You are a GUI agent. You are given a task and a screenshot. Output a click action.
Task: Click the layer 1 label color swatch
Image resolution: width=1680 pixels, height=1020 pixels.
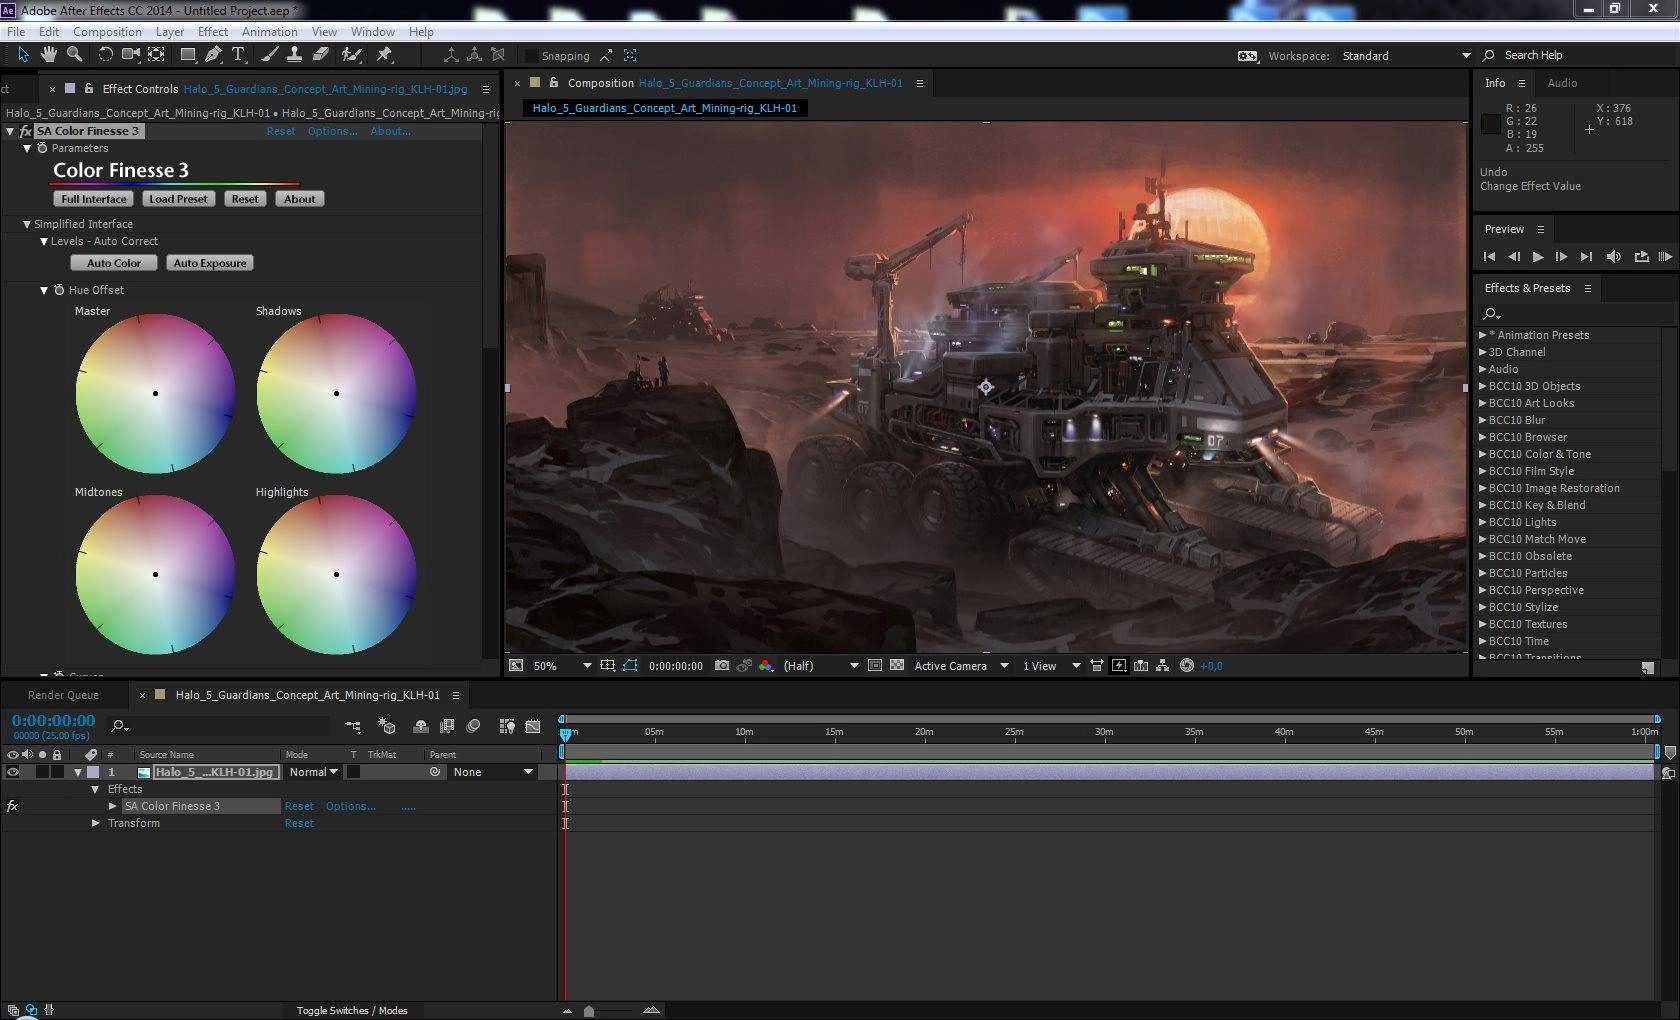point(93,772)
